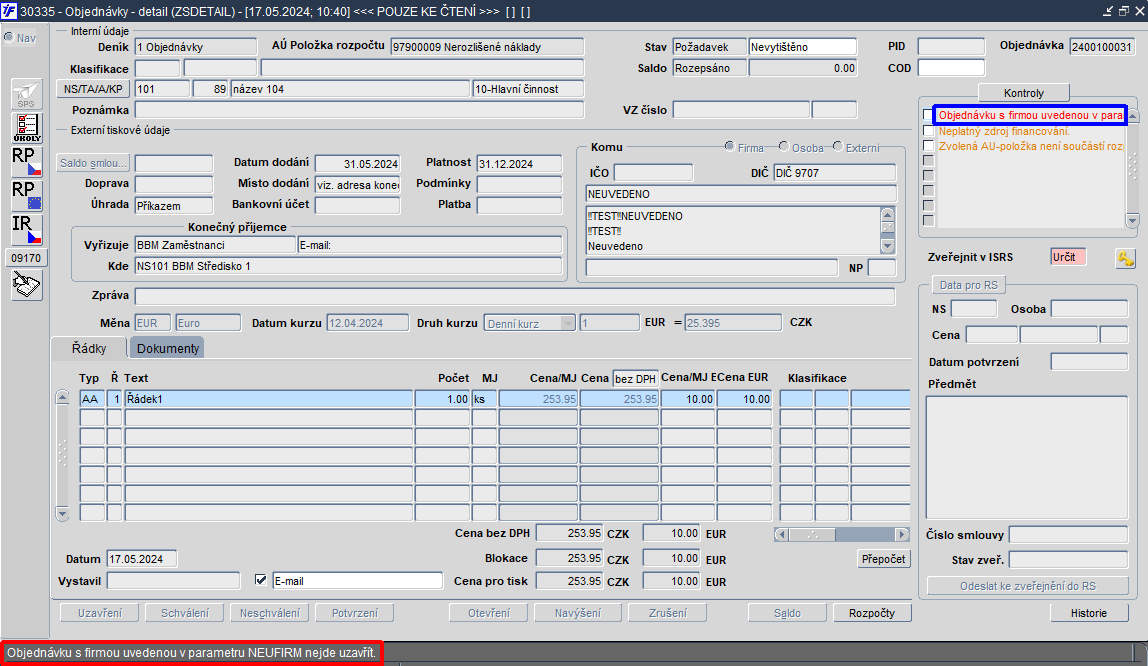
Task: Click the Datum field 17.05.2024
Action: [x=141, y=559]
